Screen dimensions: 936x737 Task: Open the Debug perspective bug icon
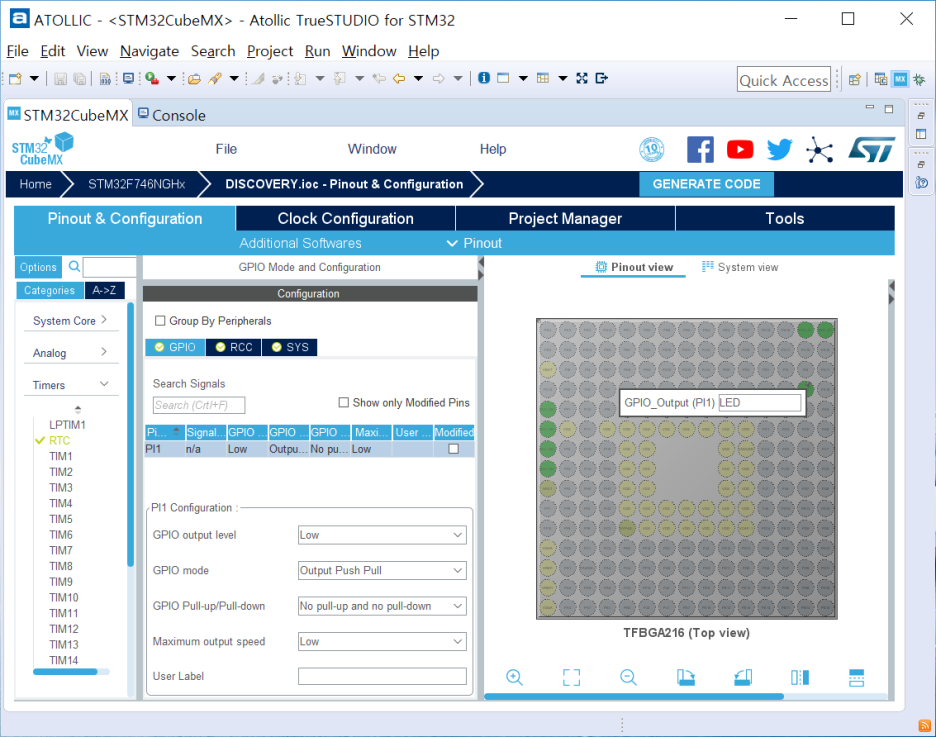pyautogui.click(x=919, y=79)
